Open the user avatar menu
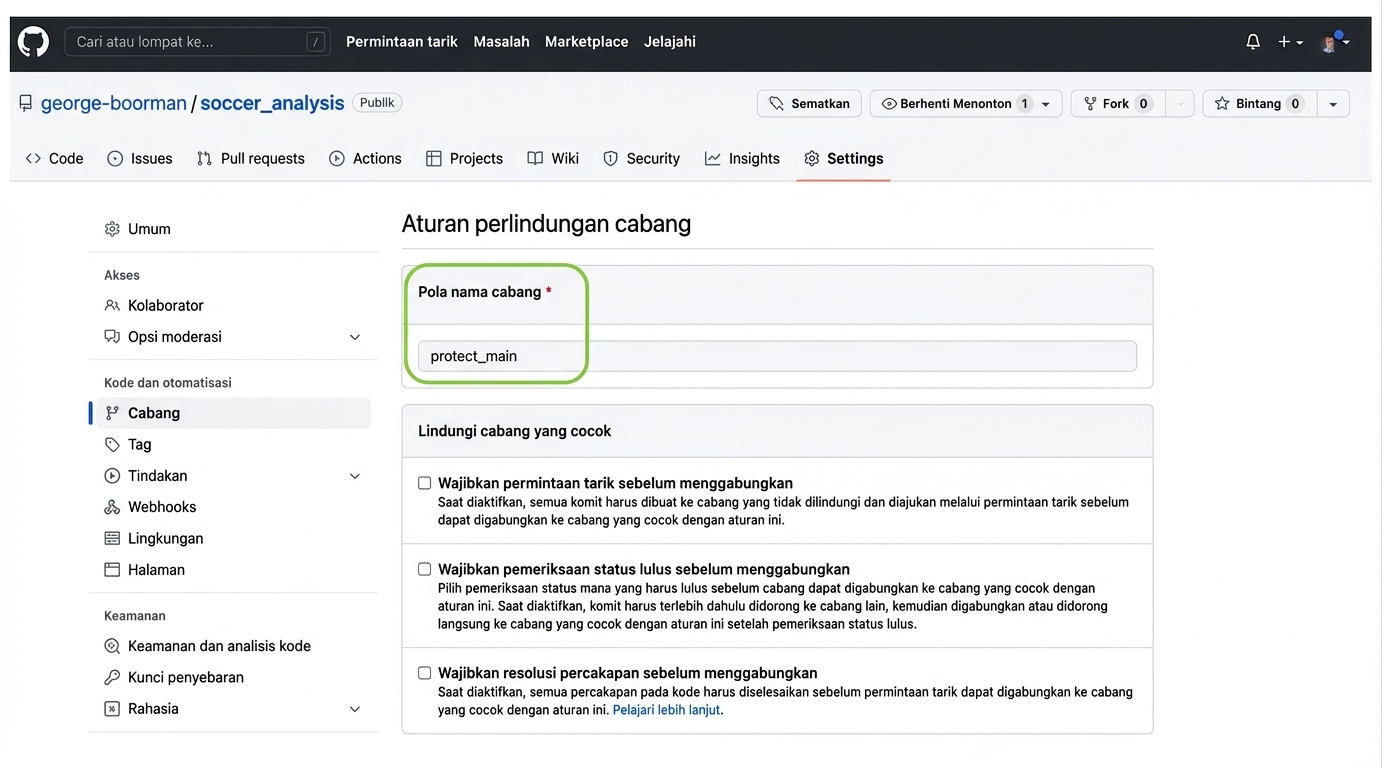The height and width of the screenshot is (768, 1382). coord(1335,42)
